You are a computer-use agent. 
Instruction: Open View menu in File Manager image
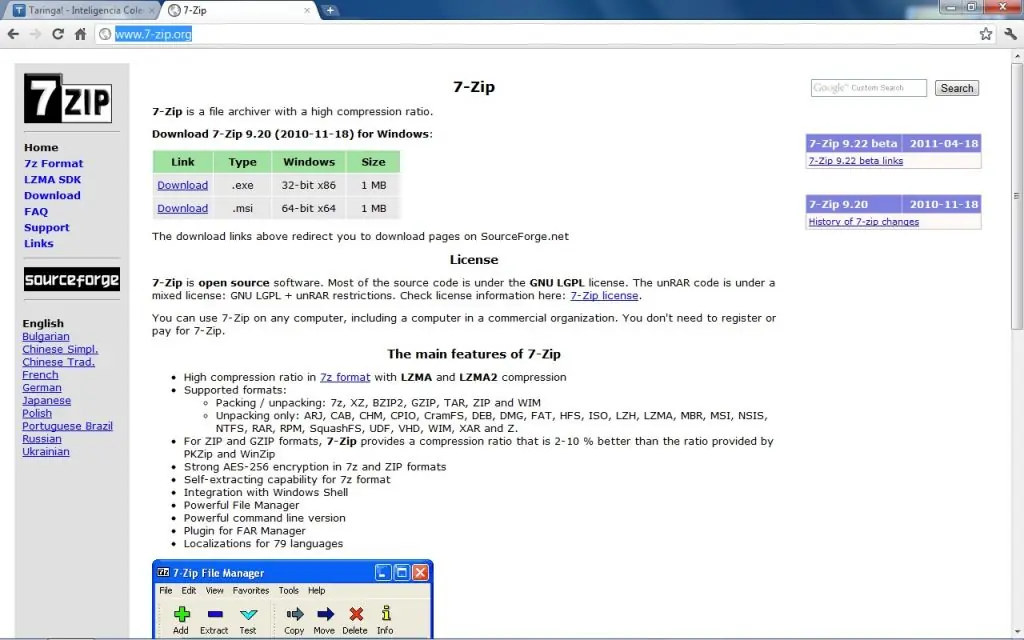[215, 590]
